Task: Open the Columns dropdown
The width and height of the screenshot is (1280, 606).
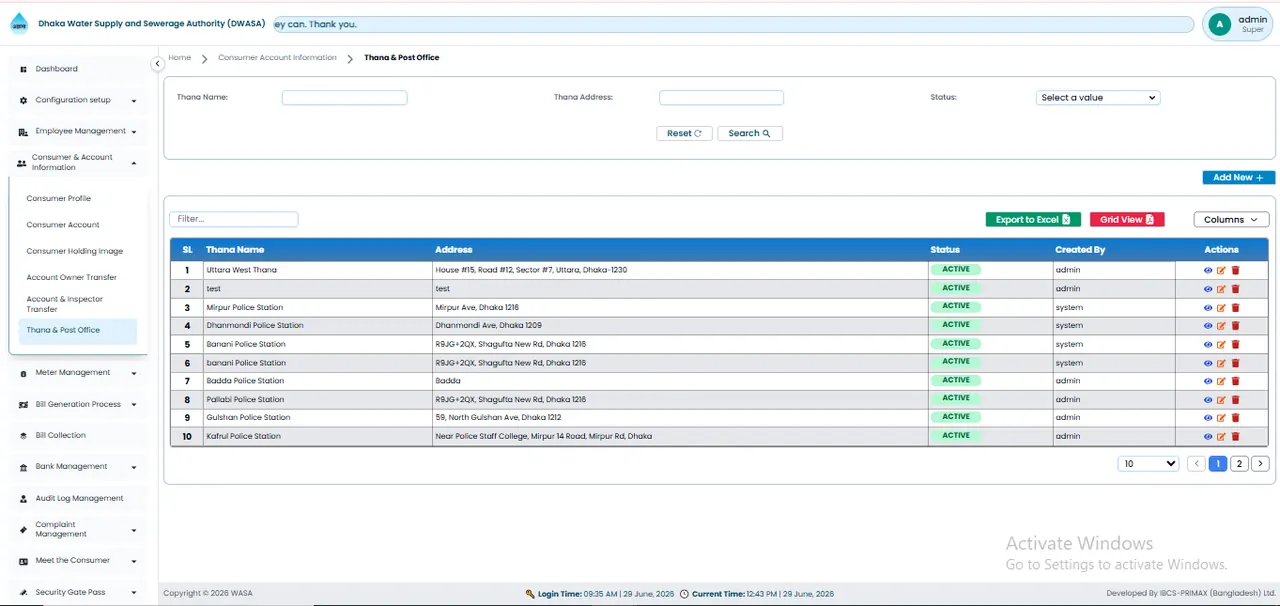Action: (1231, 220)
